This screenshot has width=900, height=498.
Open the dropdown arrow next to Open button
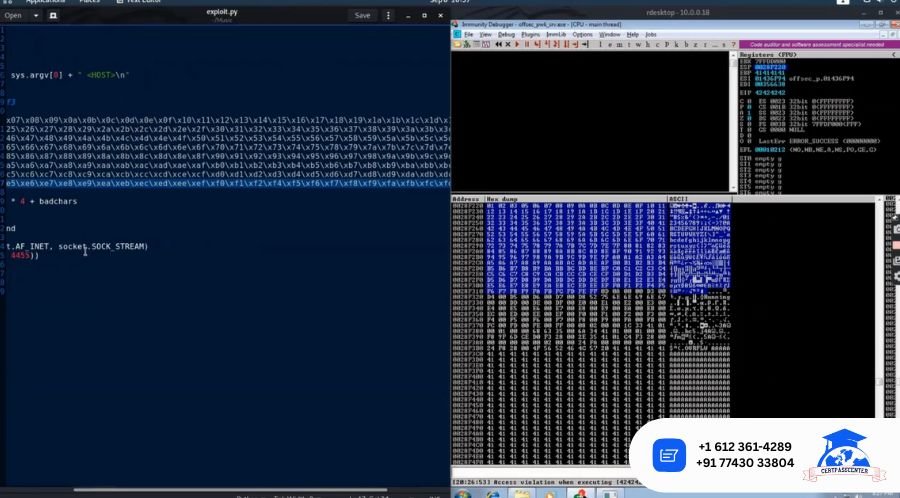click(x=36, y=15)
